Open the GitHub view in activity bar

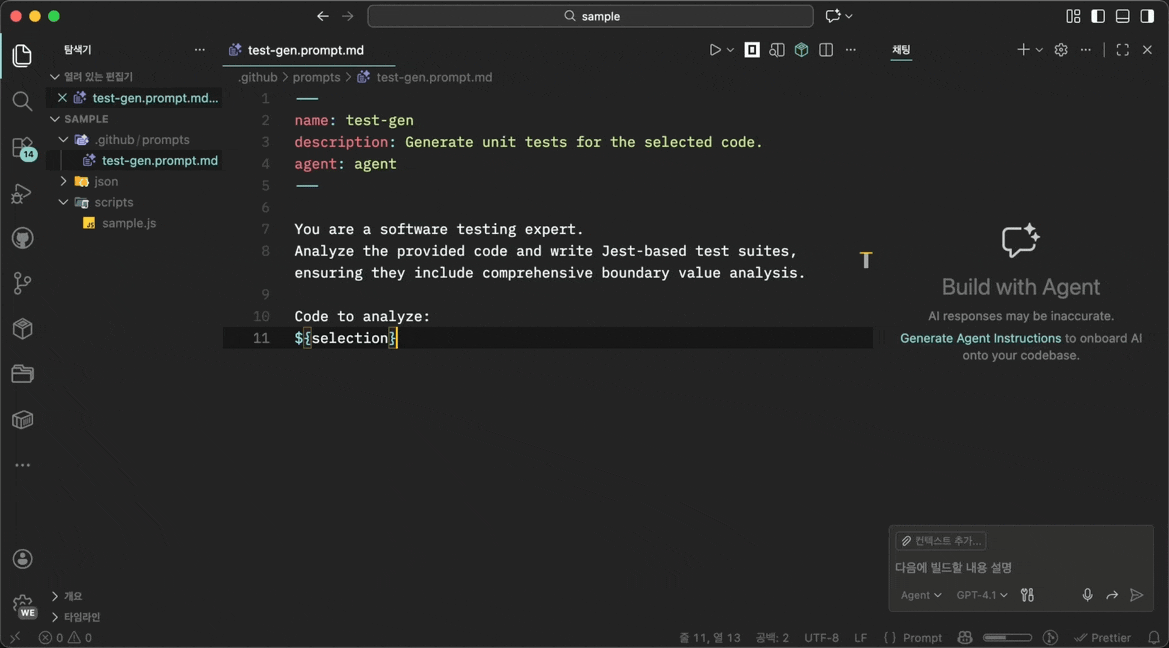click(22, 239)
